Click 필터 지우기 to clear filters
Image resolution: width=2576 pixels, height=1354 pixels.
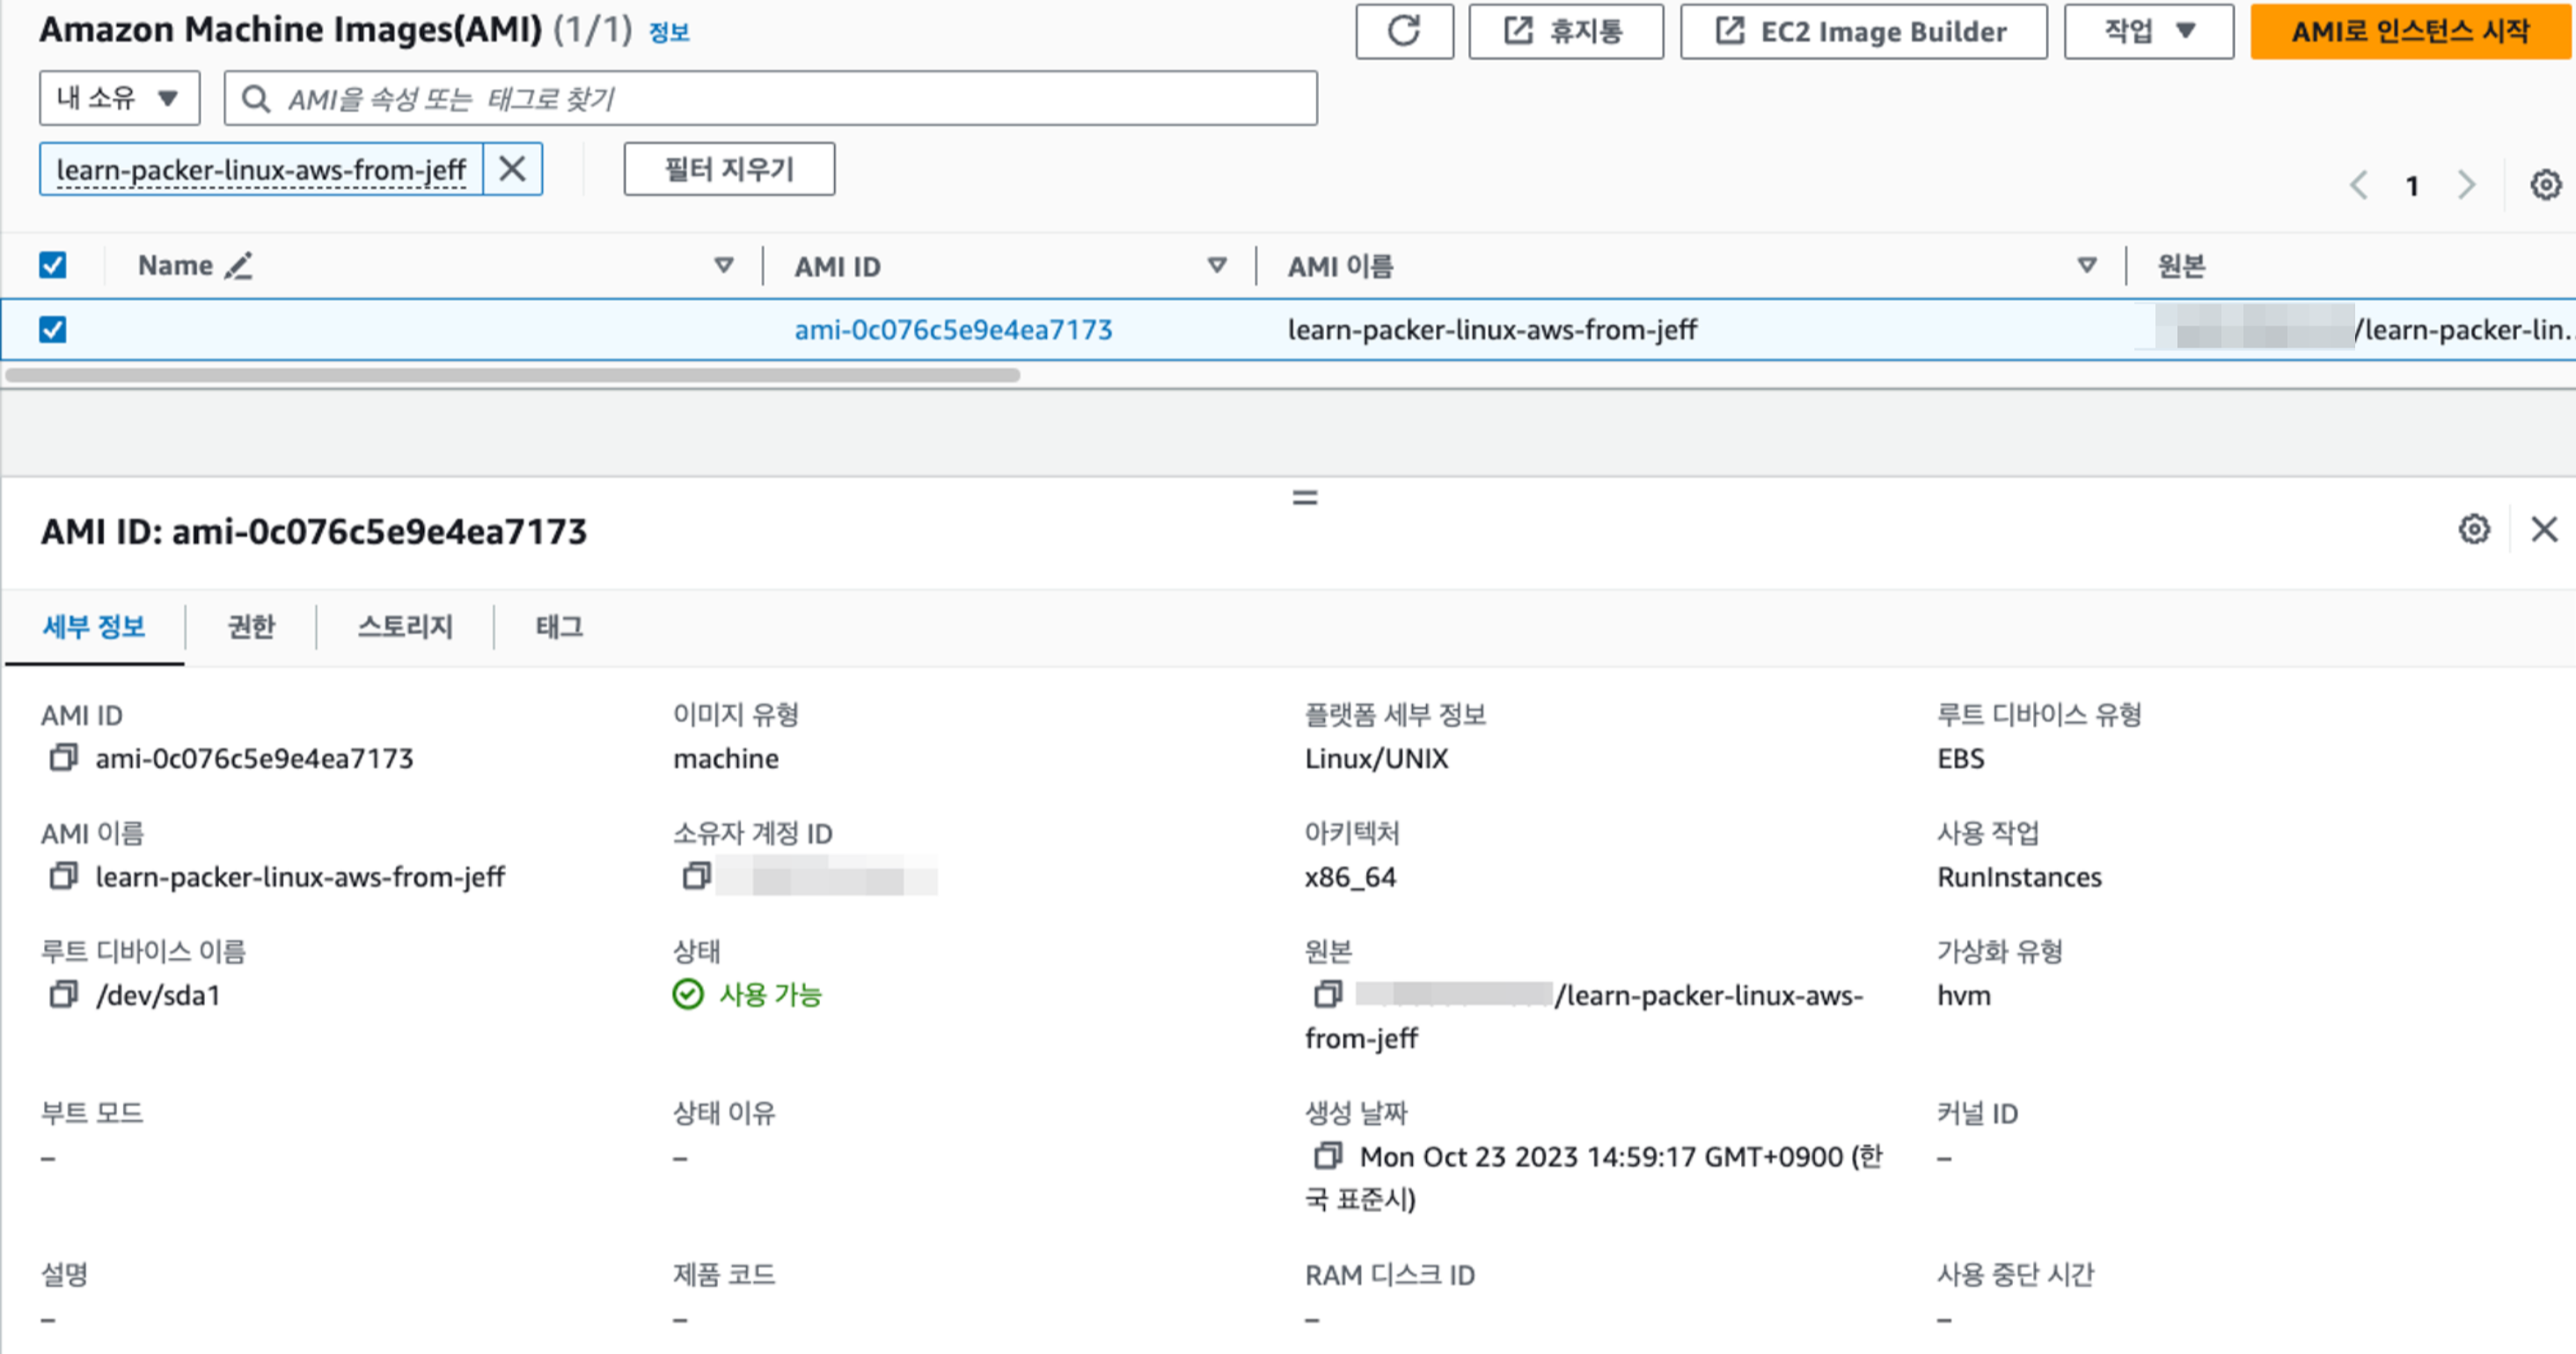(729, 169)
